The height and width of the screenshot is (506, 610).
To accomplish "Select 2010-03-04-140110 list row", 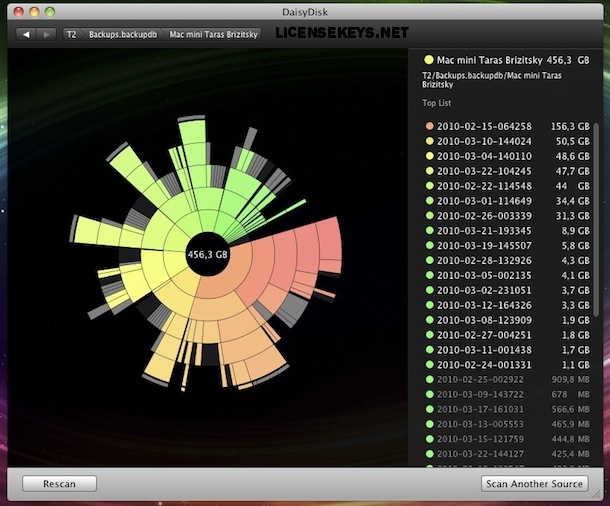I will pos(507,156).
